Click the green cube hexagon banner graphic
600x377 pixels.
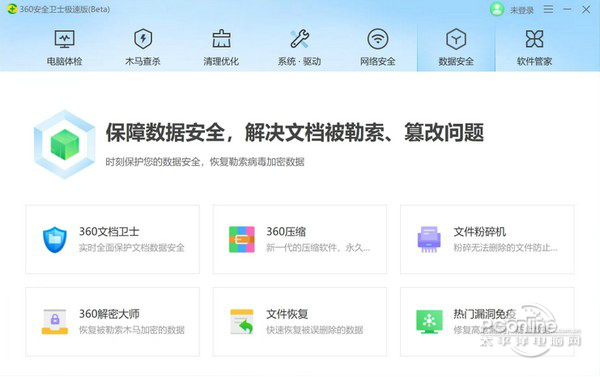64,144
